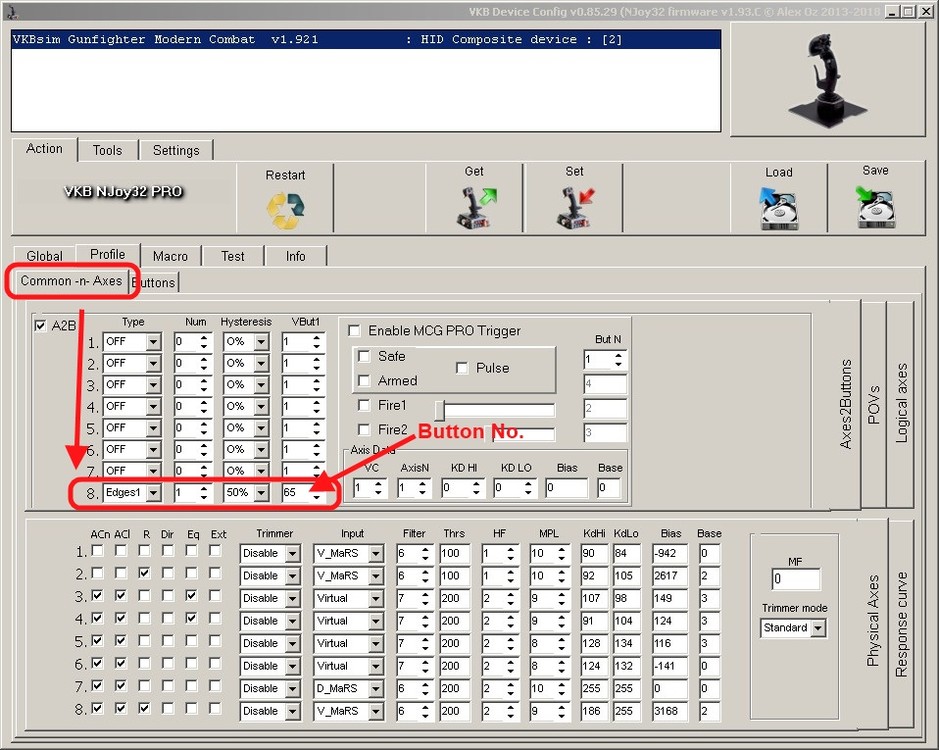This screenshot has height=750, width=939.
Task: Toggle Eq checkbox for axis row 3
Action: click(x=191, y=595)
